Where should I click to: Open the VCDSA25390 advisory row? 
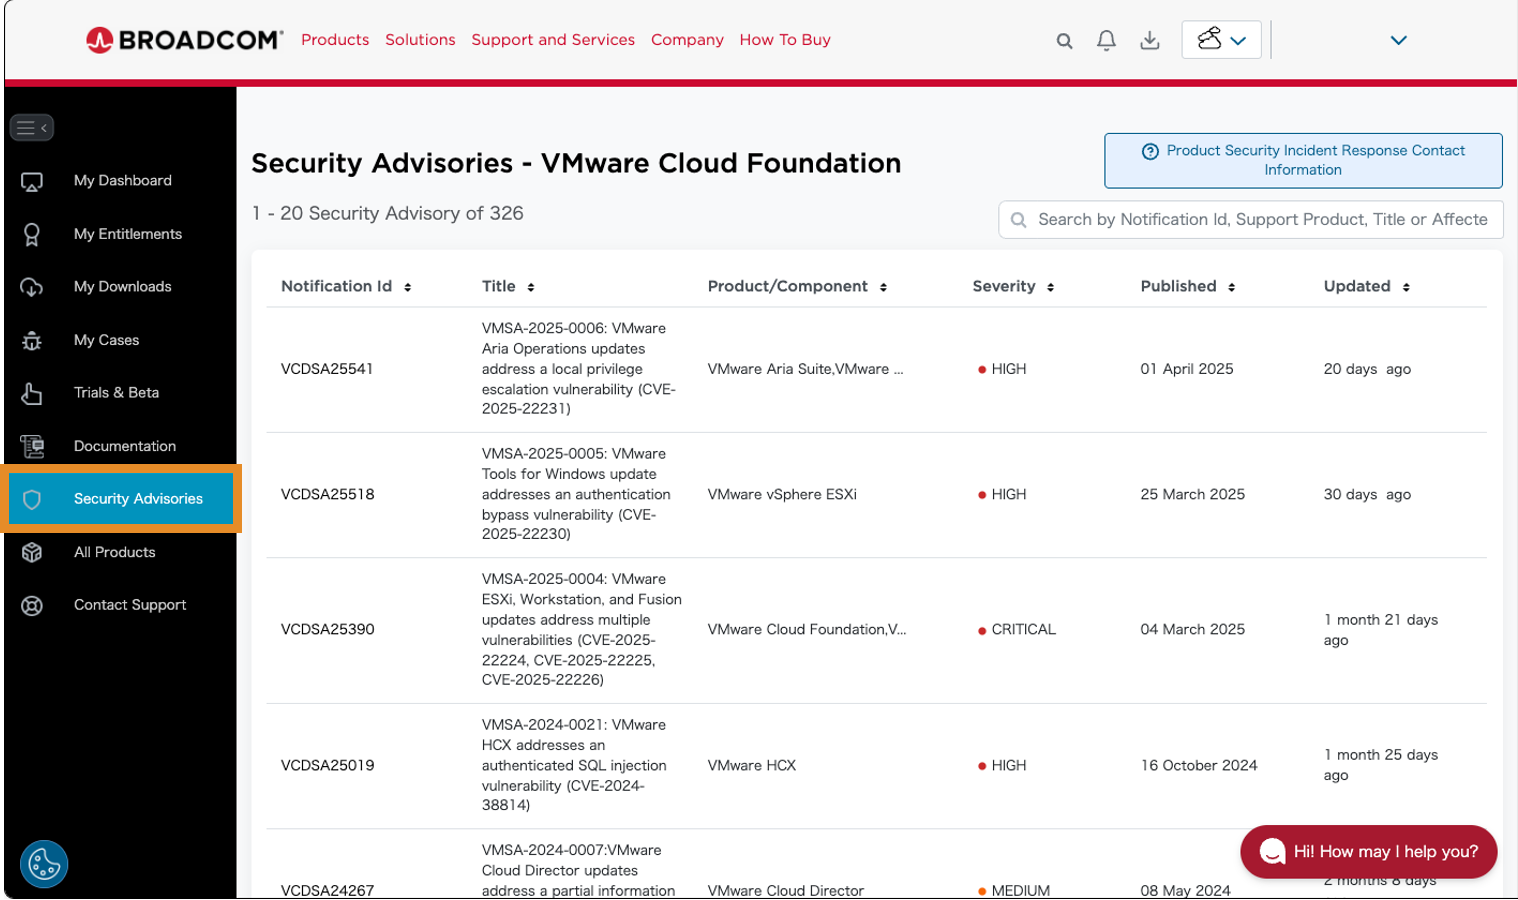point(328,630)
